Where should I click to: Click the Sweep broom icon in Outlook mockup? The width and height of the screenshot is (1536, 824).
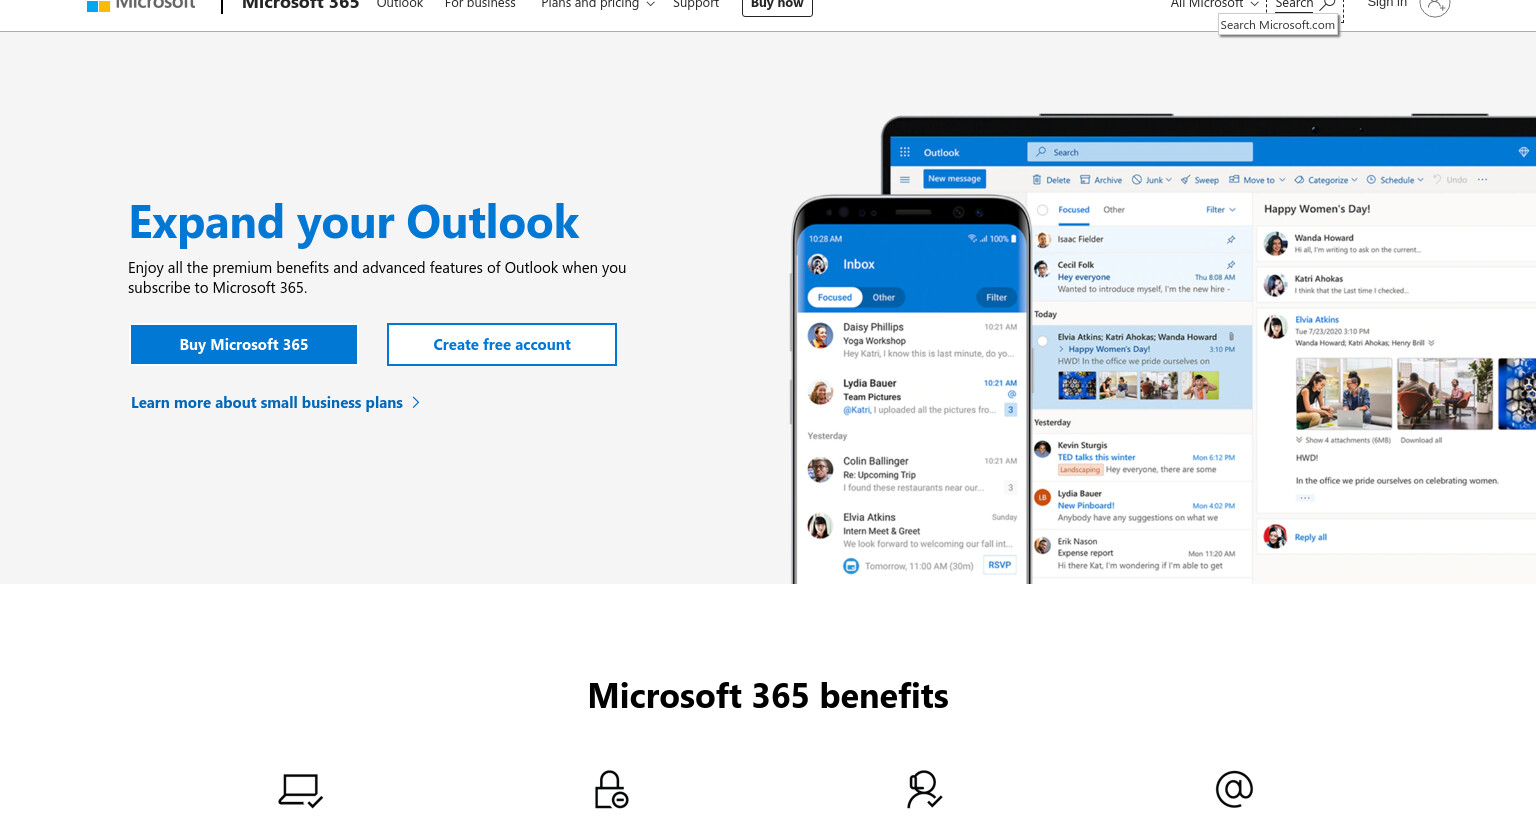click(x=1185, y=180)
